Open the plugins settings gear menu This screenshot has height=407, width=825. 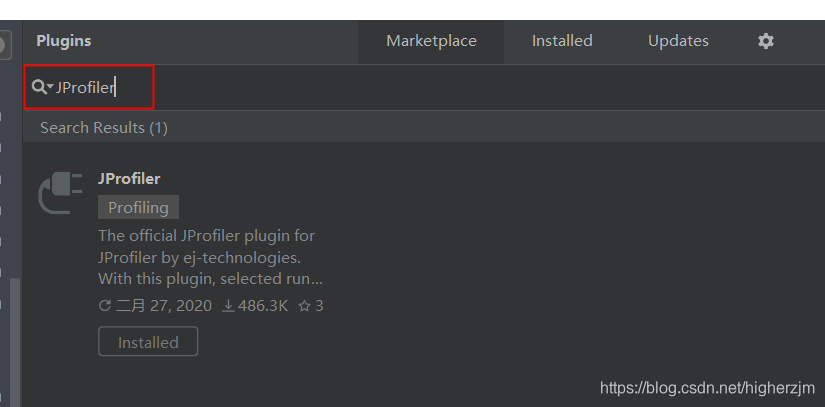point(766,41)
